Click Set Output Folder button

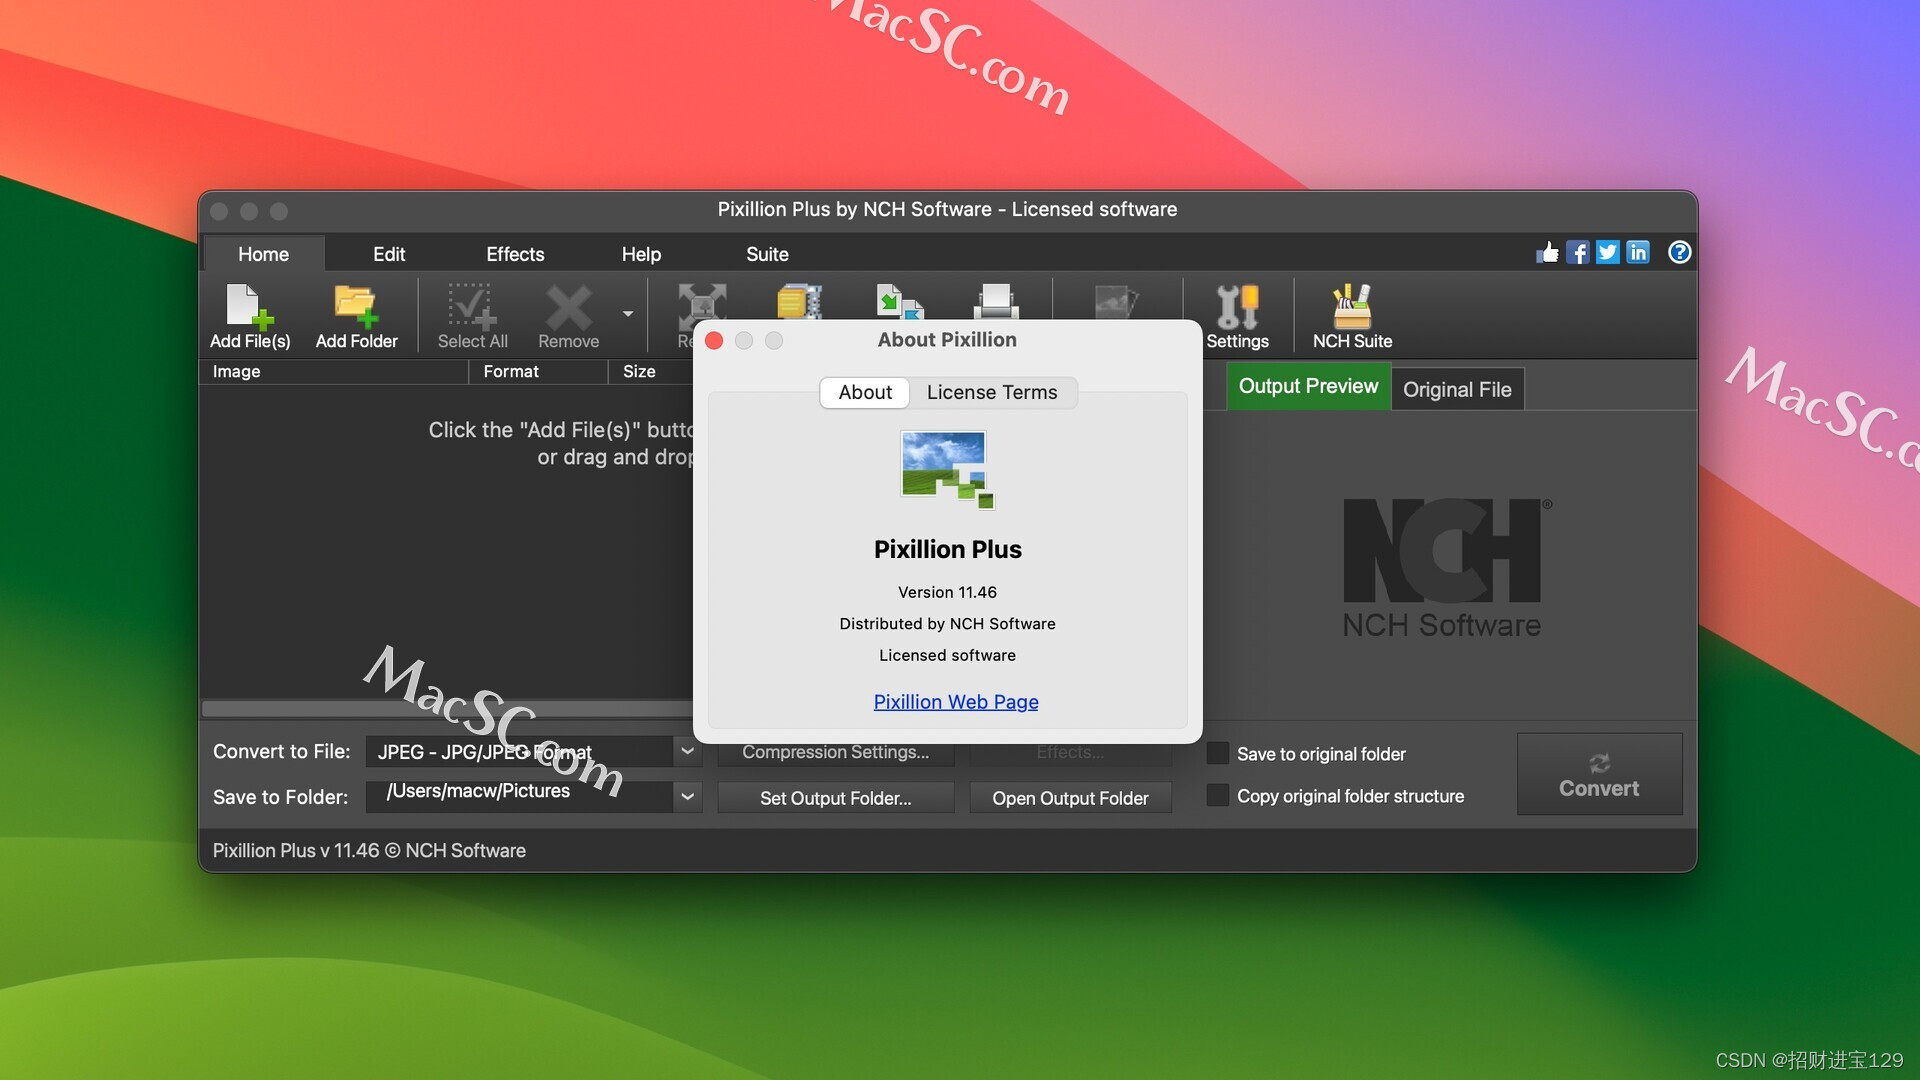tap(836, 796)
